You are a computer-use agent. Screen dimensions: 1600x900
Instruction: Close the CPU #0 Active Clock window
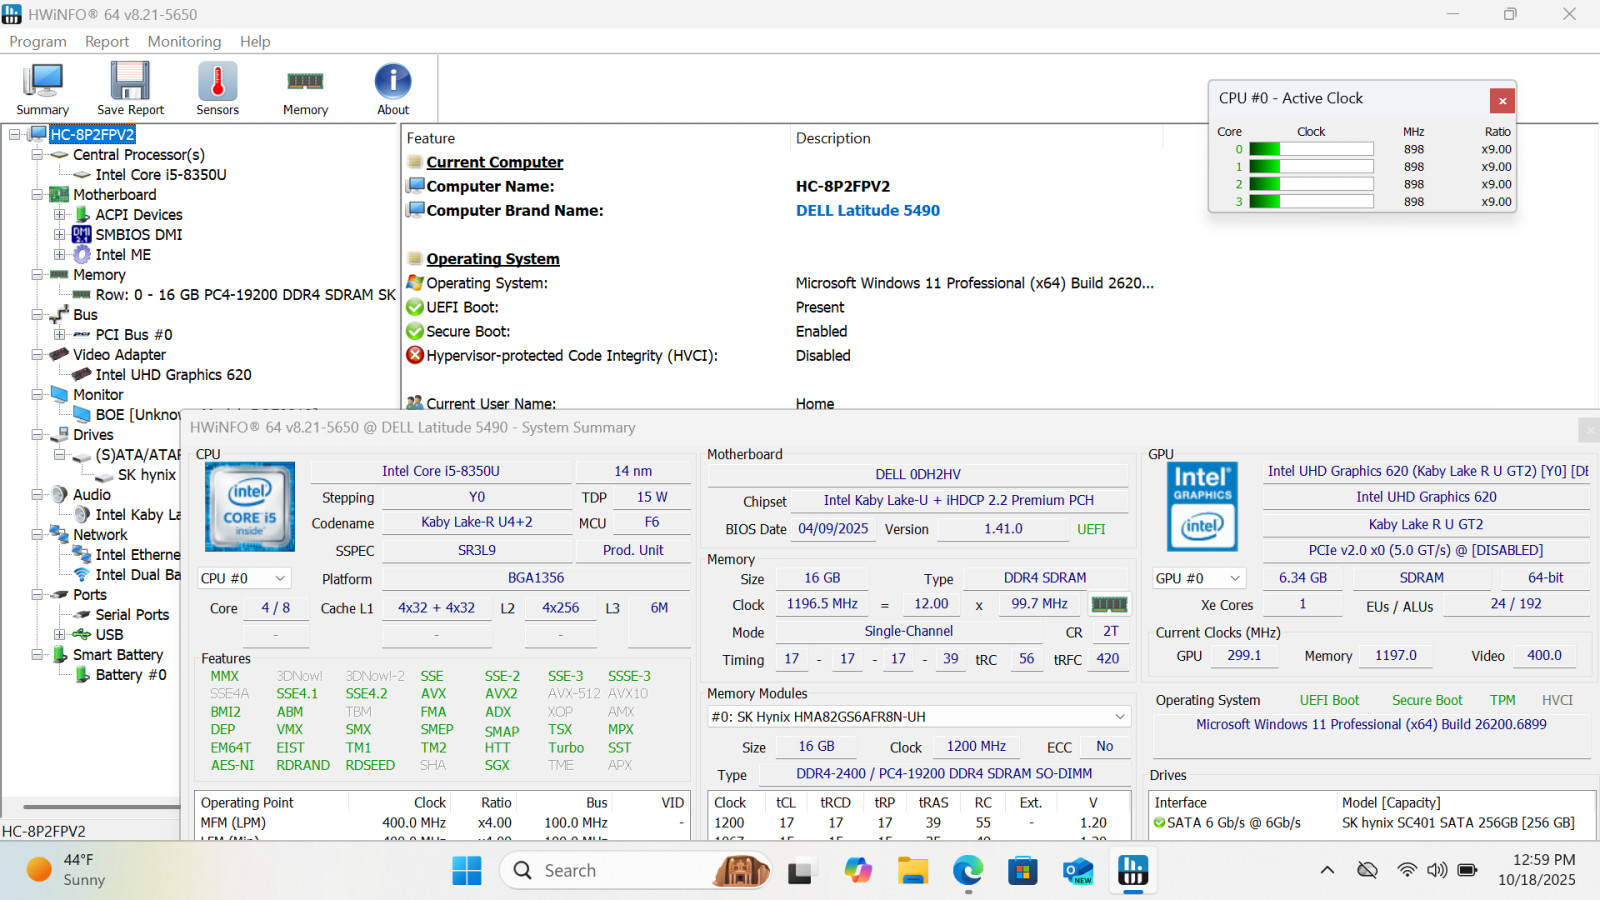pos(1502,100)
